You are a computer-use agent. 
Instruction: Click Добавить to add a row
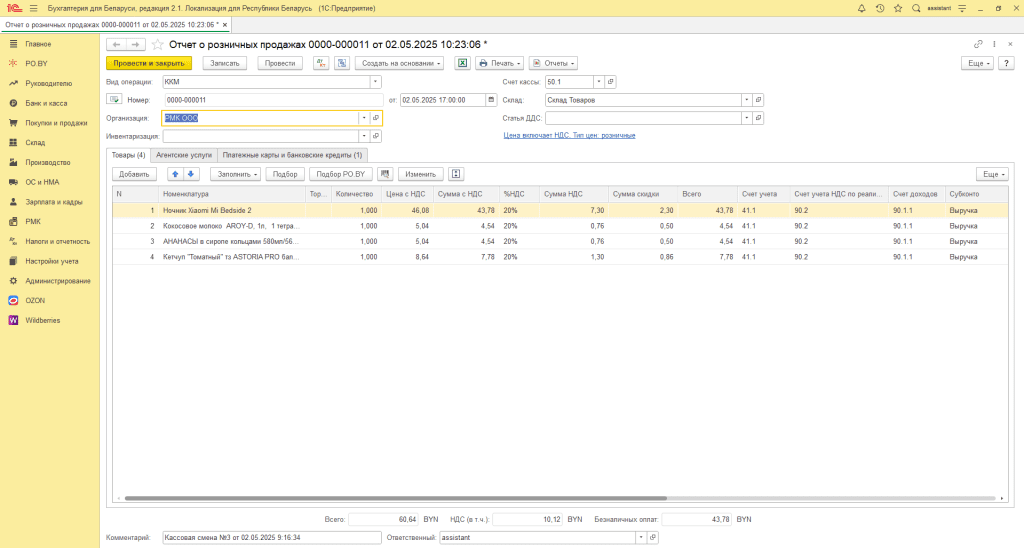pyautogui.click(x=135, y=174)
